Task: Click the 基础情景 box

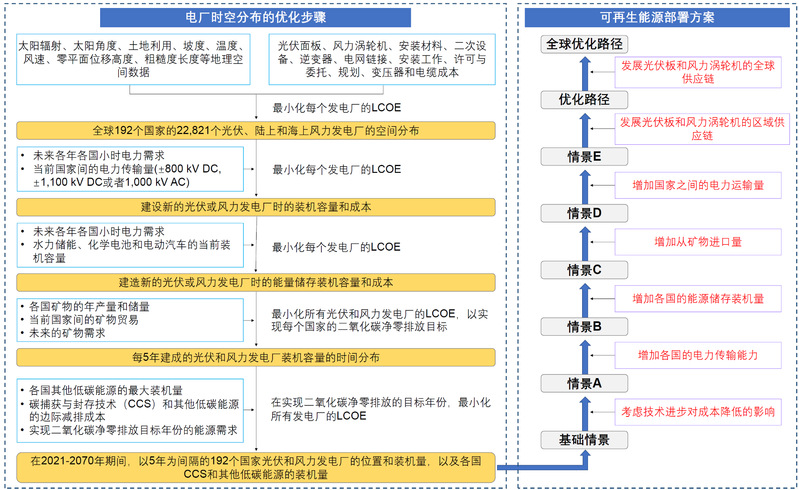Action: pyautogui.click(x=583, y=440)
